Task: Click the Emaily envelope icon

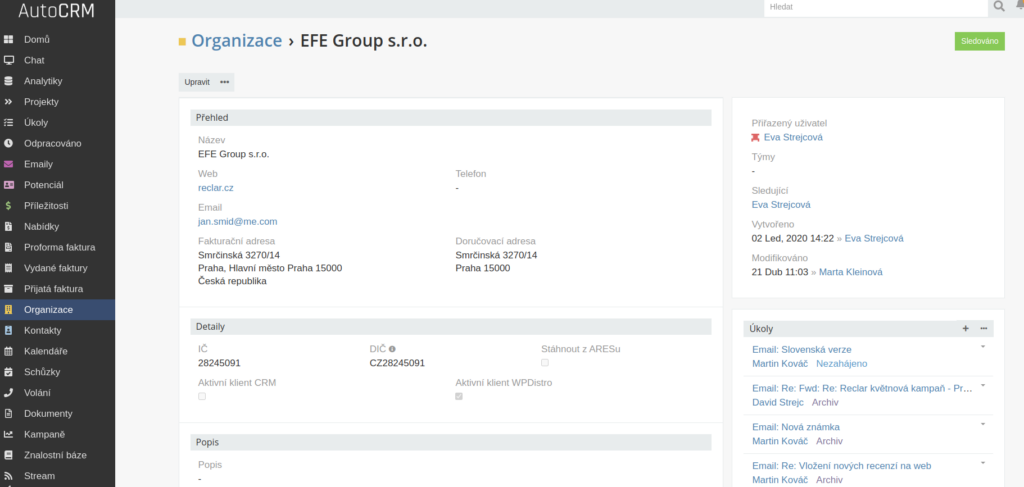Action: click(8, 164)
